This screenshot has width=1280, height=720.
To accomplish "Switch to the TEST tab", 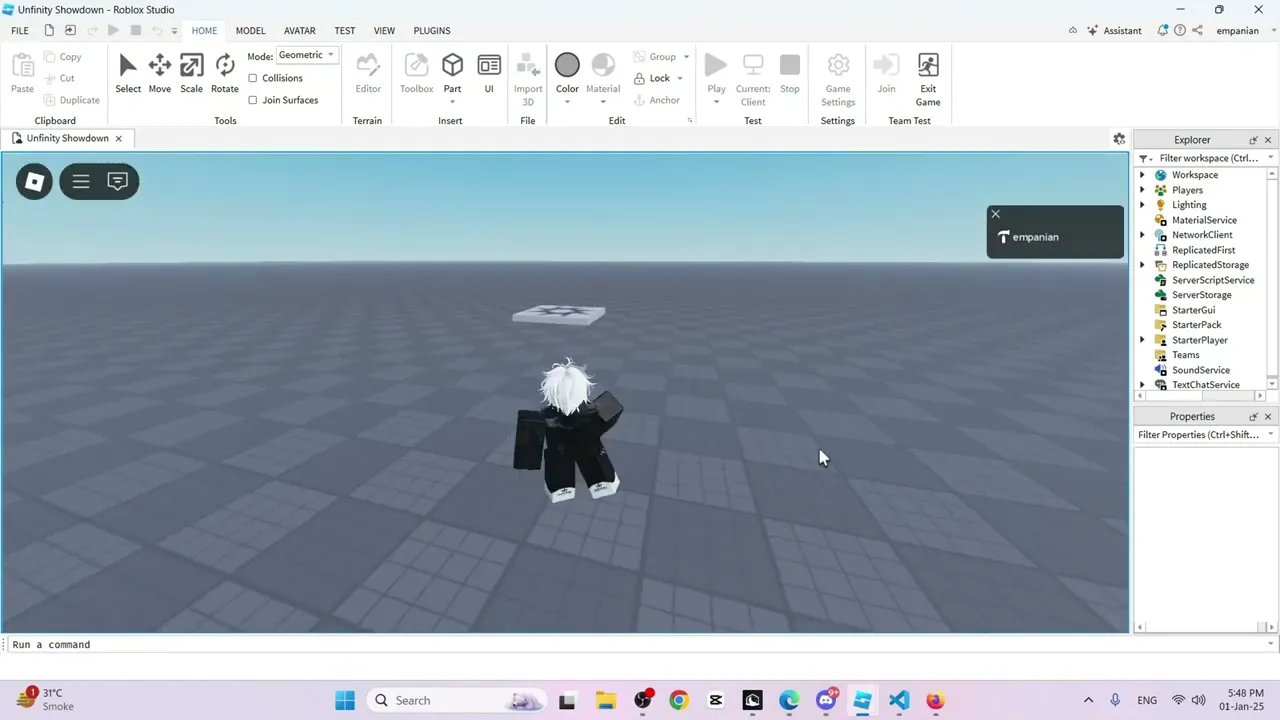I will pos(344,30).
